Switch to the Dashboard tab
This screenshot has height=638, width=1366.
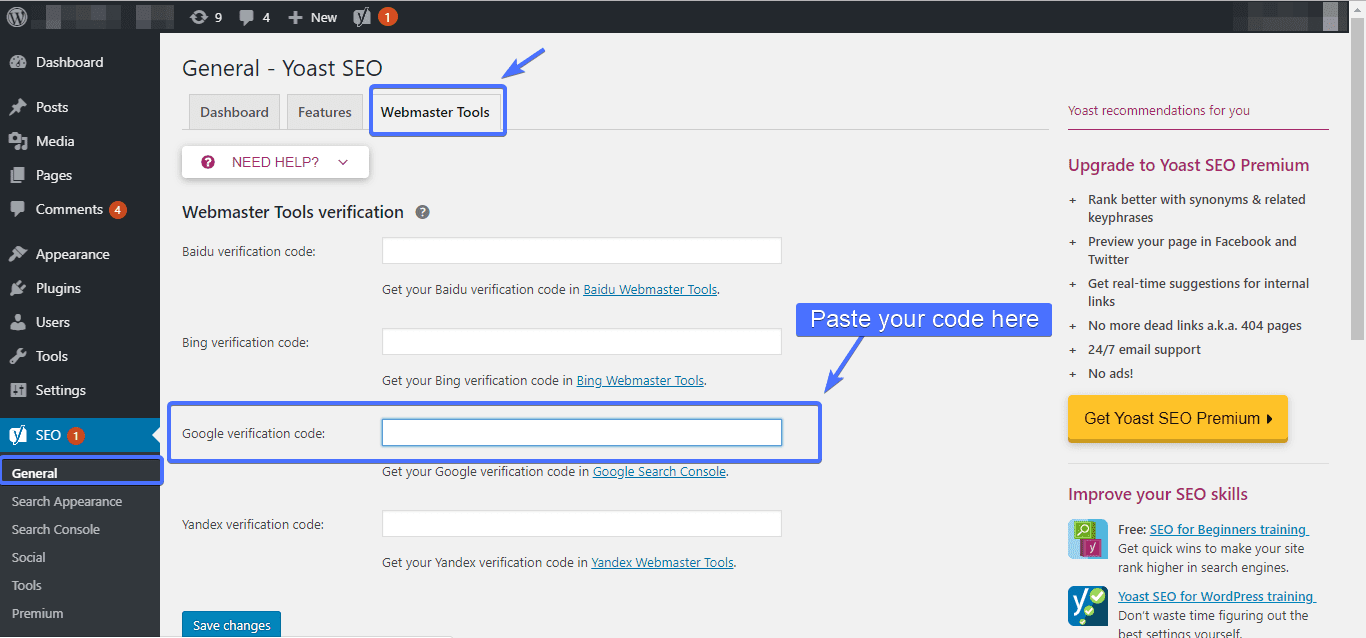click(x=234, y=112)
